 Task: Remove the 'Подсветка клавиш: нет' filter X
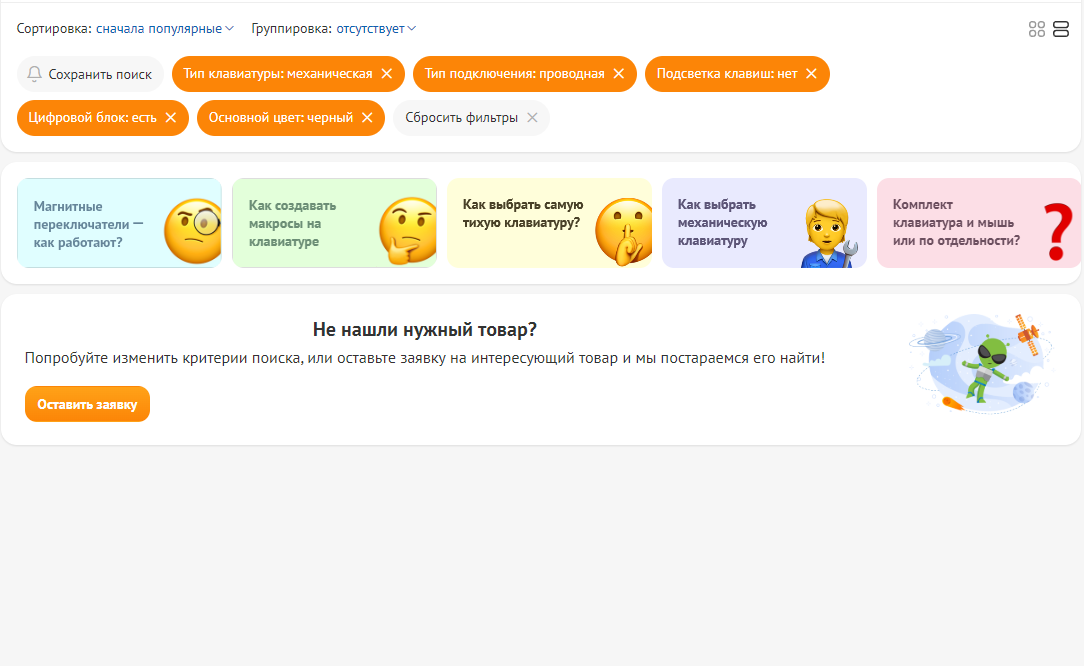[x=812, y=74]
